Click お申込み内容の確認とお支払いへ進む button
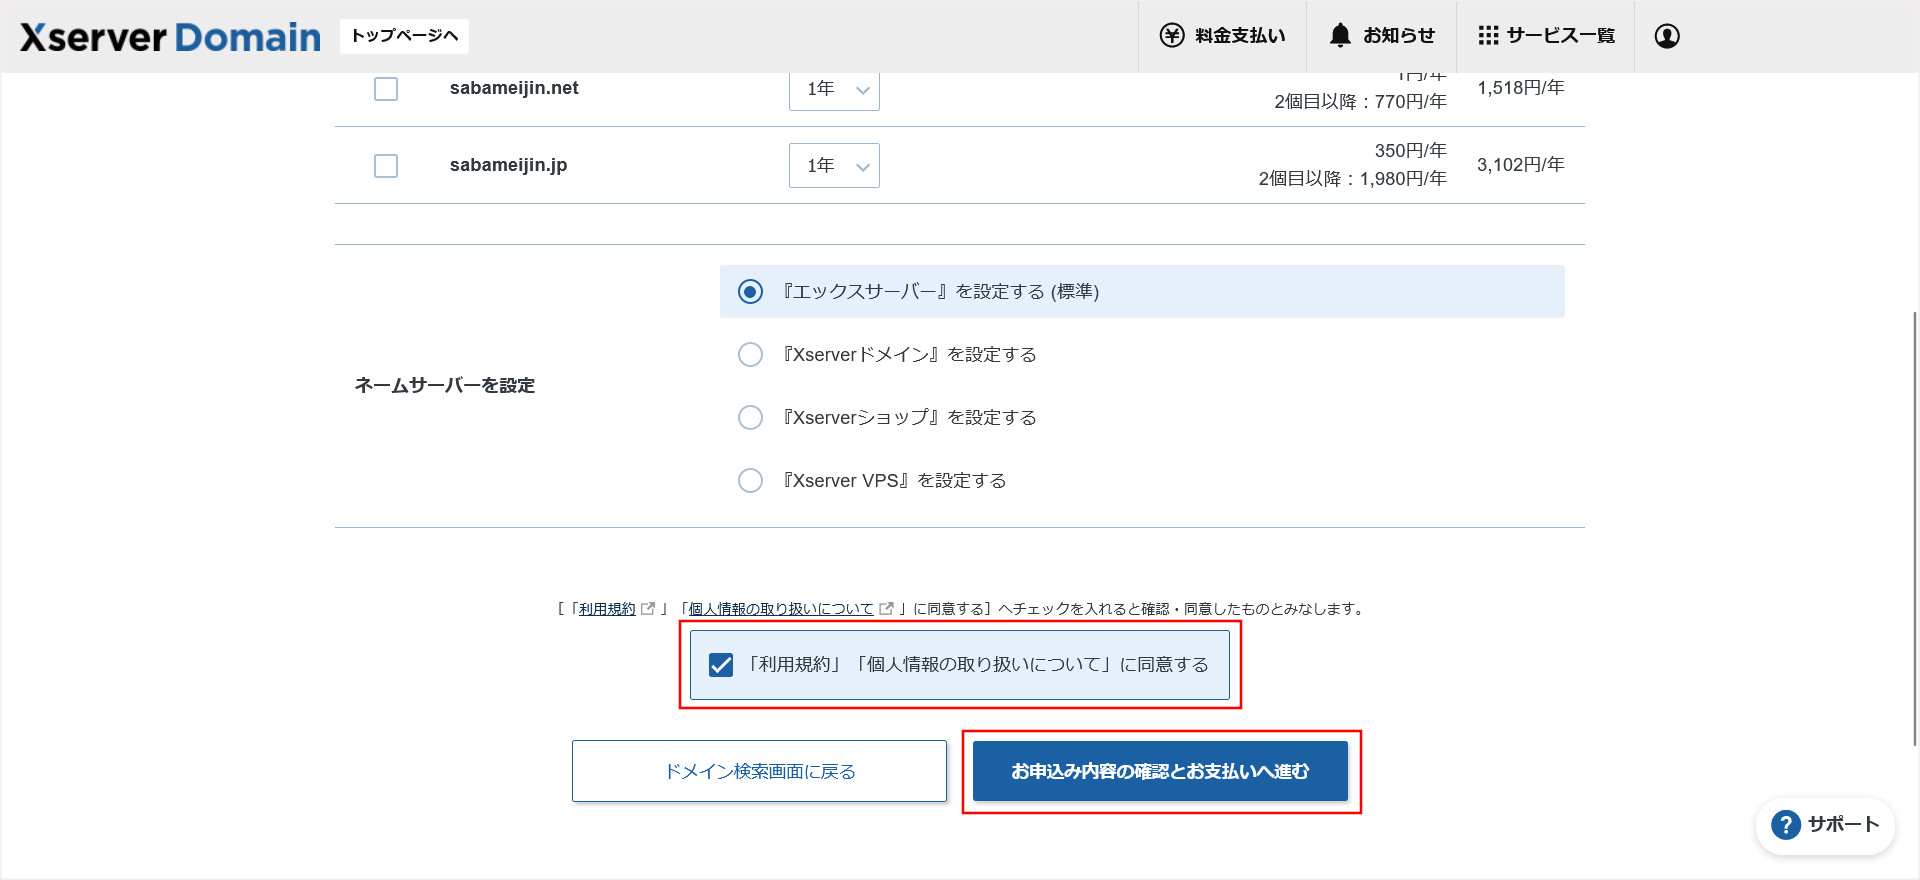The width and height of the screenshot is (1920, 880). click(x=1160, y=771)
